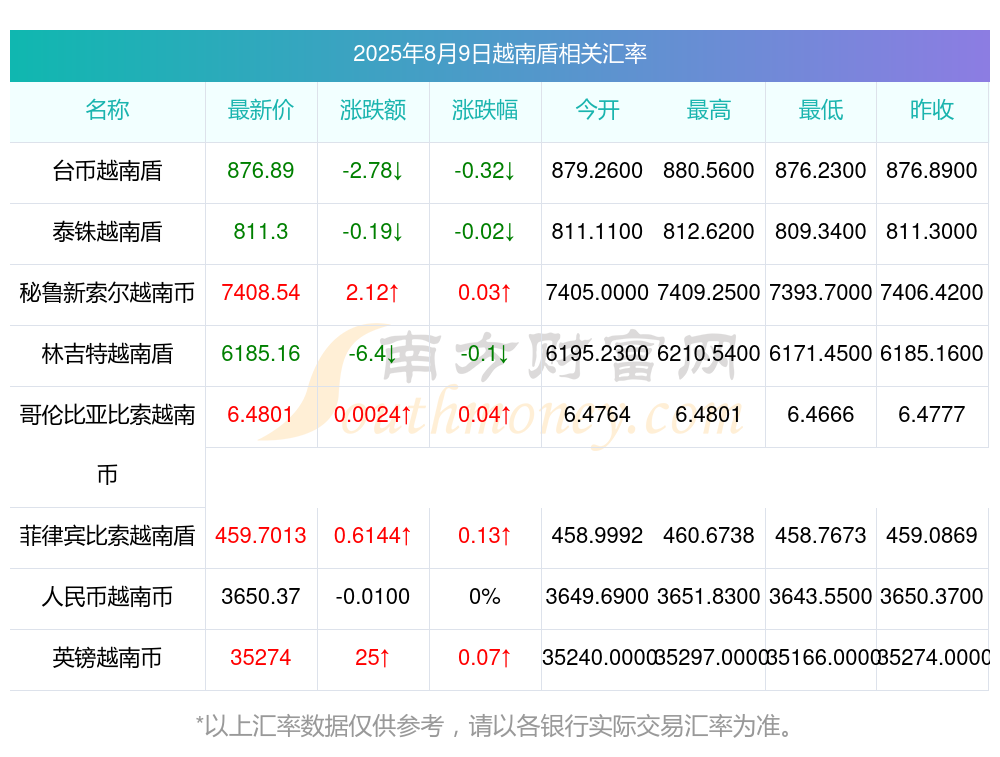Image resolution: width=1000 pixels, height=757 pixels.
Task: Click low value 458.7673
Action: point(821,535)
